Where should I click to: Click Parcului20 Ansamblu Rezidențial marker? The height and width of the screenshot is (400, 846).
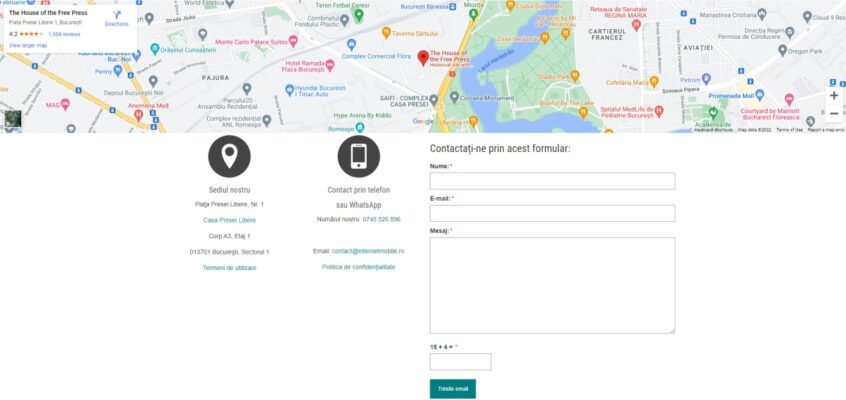247,88
